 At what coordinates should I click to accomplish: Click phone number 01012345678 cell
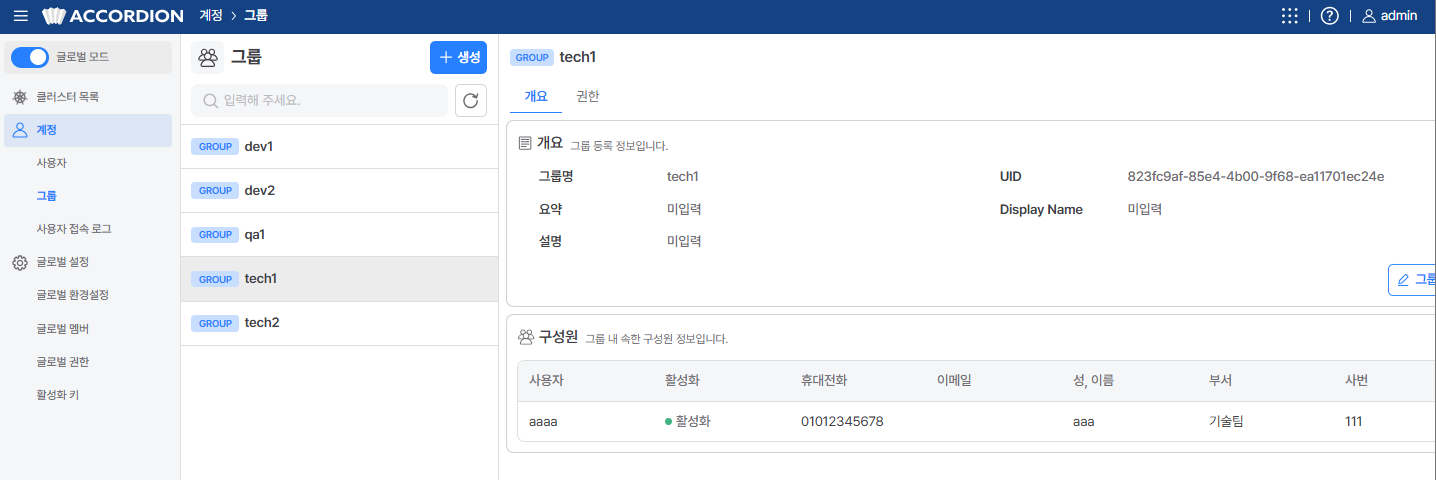click(x=842, y=422)
